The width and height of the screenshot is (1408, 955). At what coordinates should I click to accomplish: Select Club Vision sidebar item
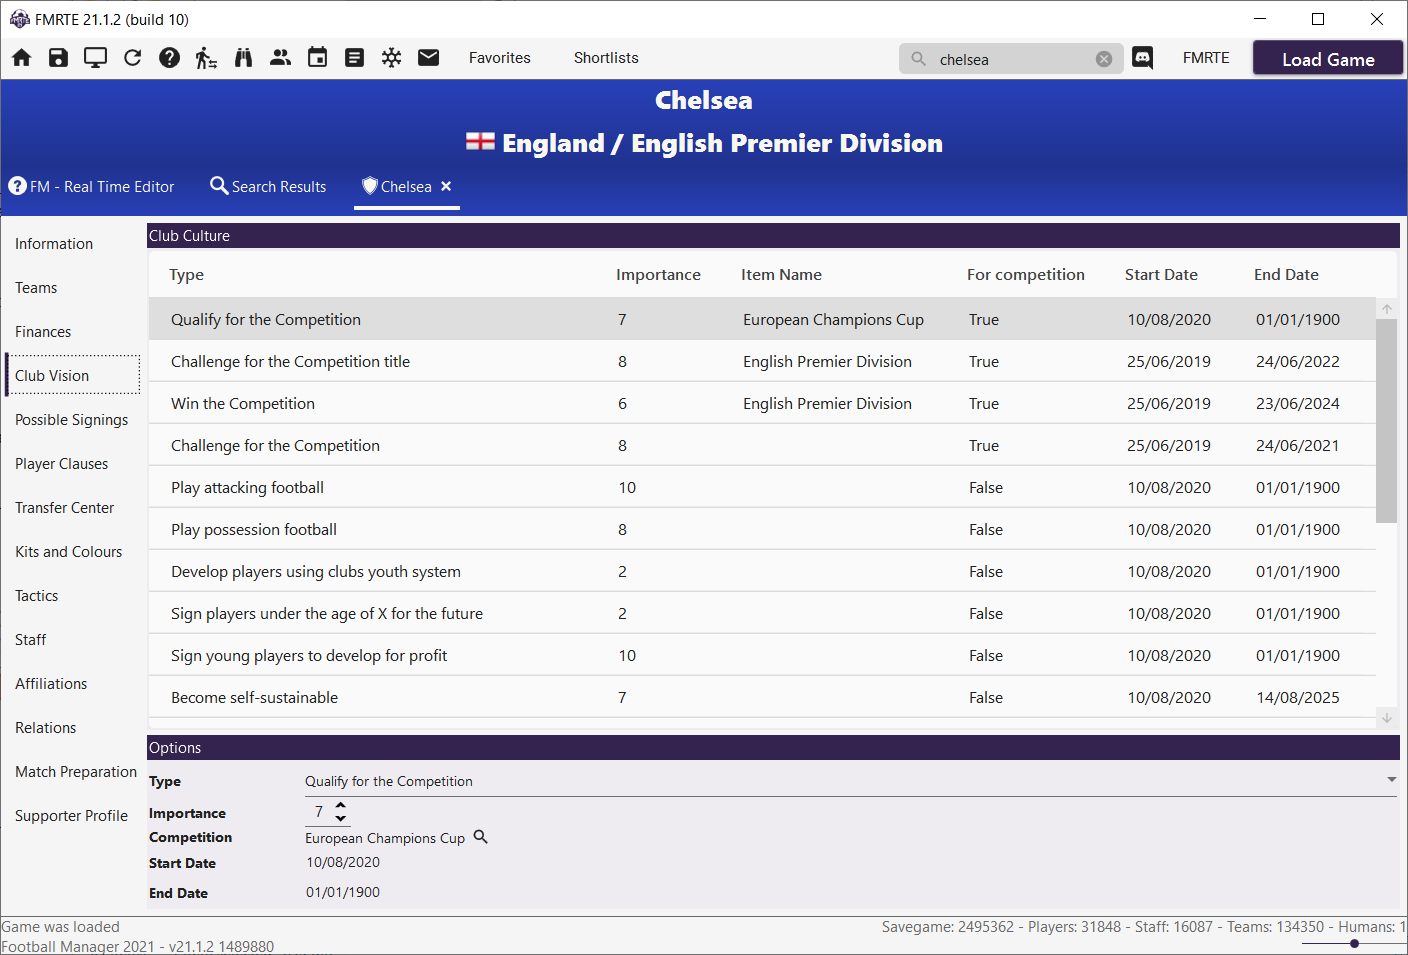[x=73, y=375]
